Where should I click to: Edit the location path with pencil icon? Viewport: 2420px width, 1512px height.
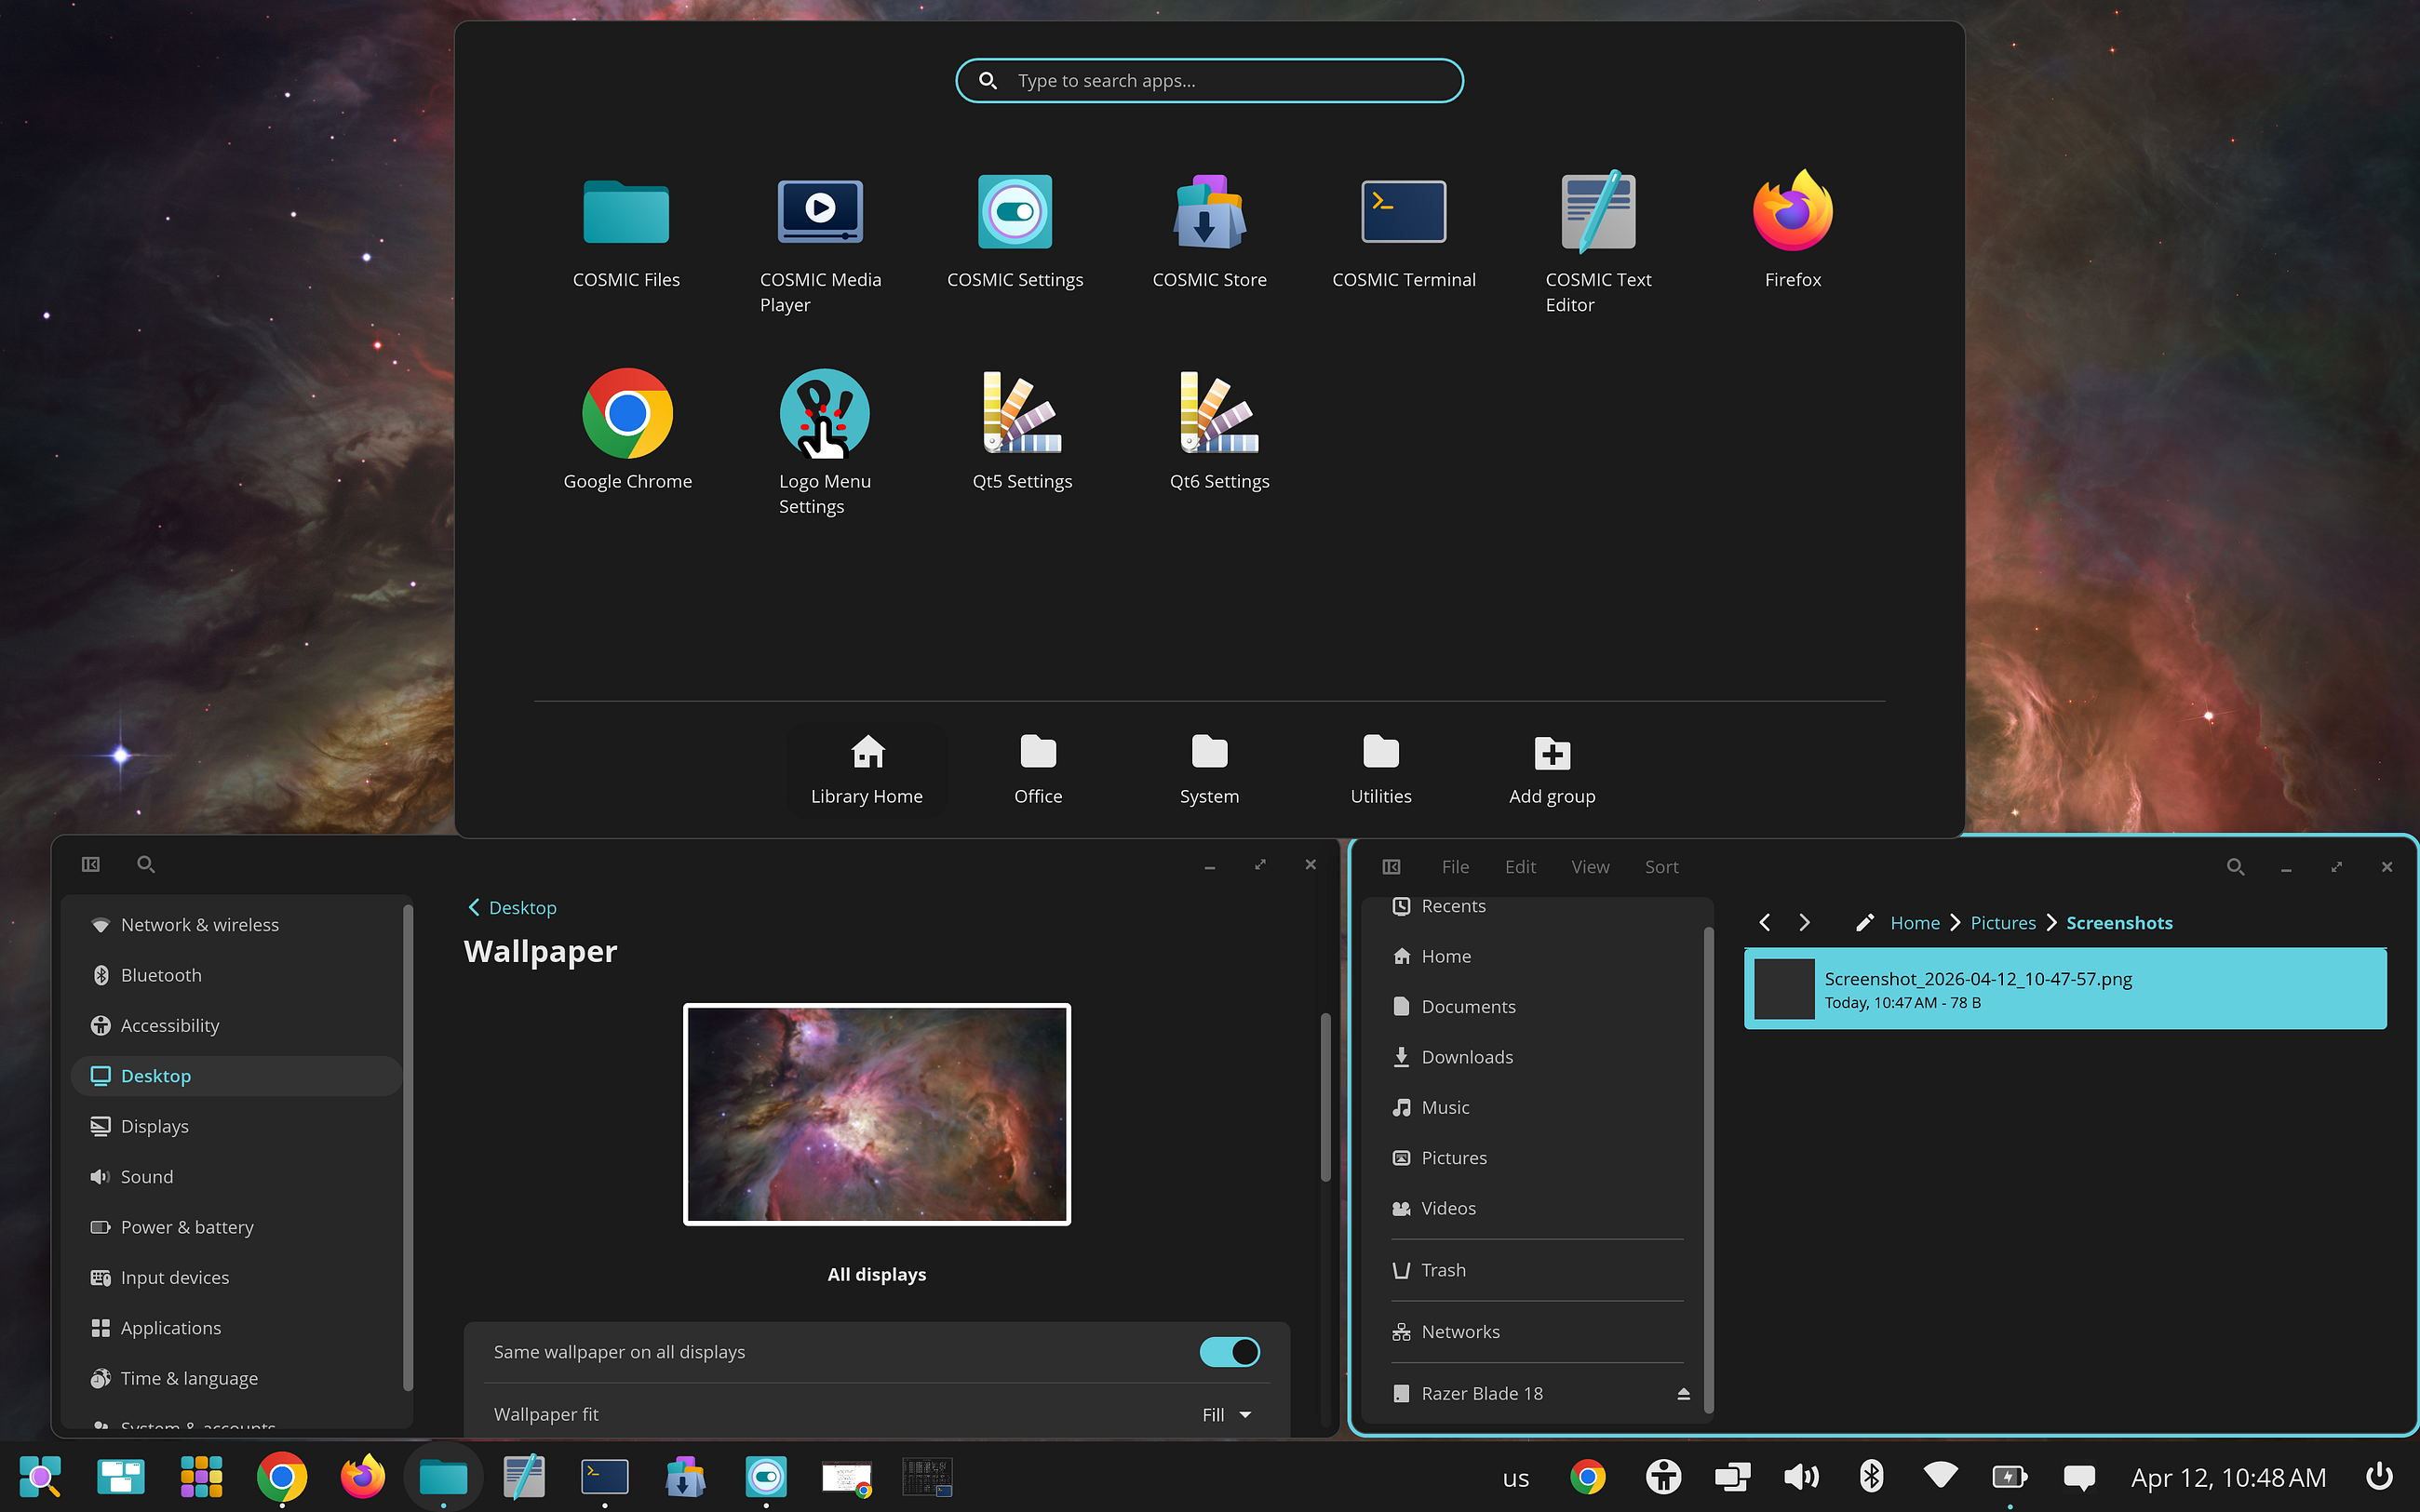pyautogui.click(x=1864, y=922)
